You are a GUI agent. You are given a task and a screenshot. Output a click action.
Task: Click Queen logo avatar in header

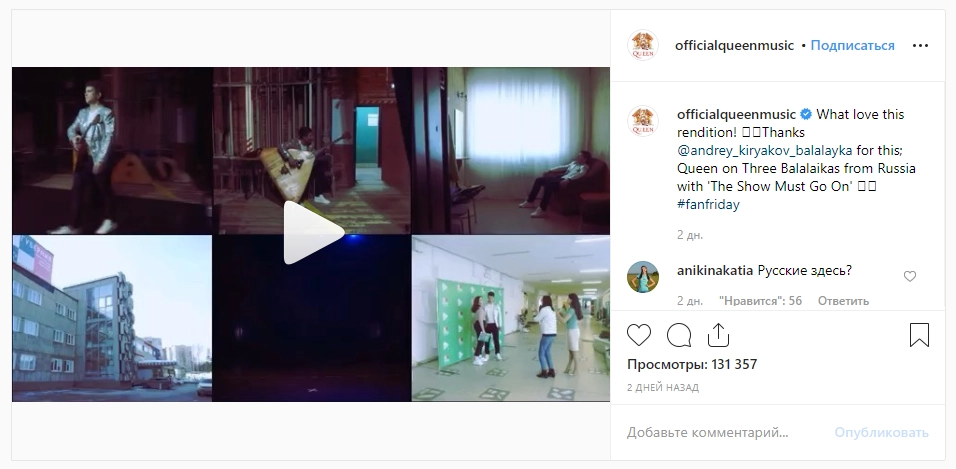click(x=643, y=45)
